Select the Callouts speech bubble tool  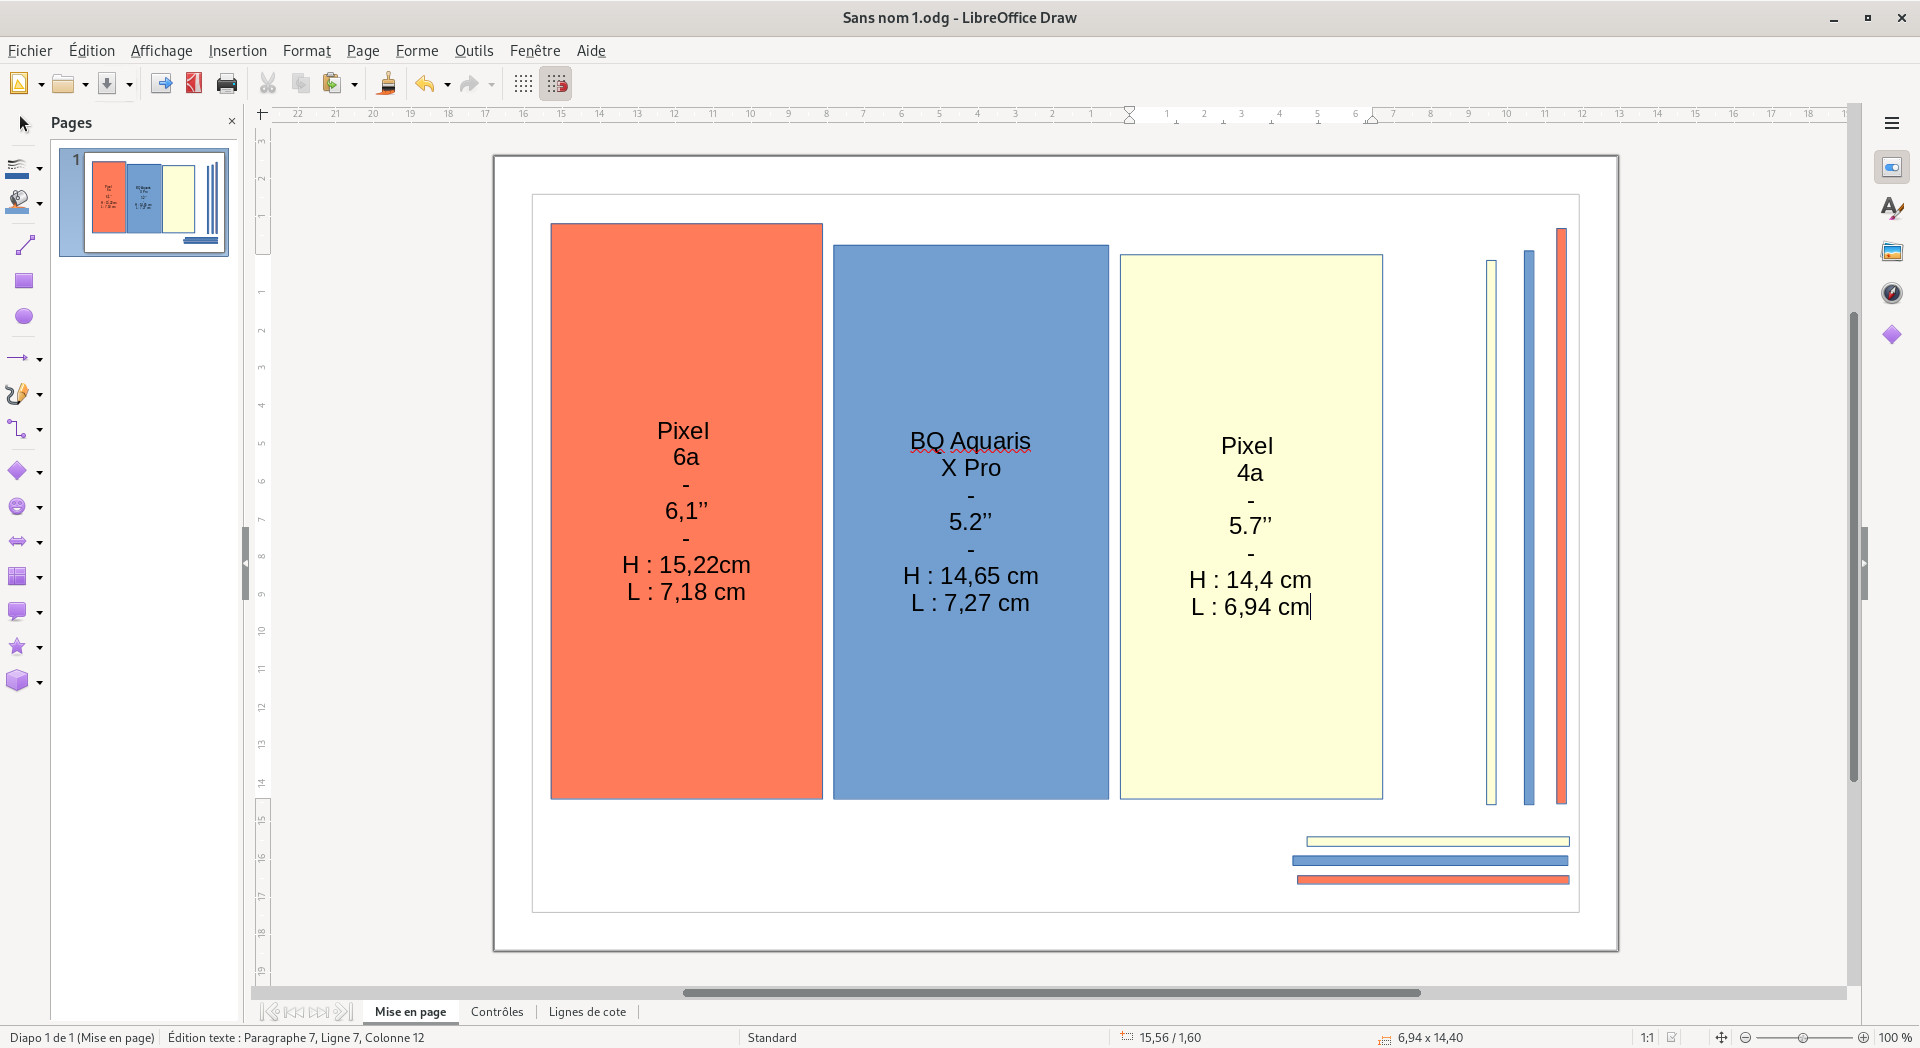point(18,611)
